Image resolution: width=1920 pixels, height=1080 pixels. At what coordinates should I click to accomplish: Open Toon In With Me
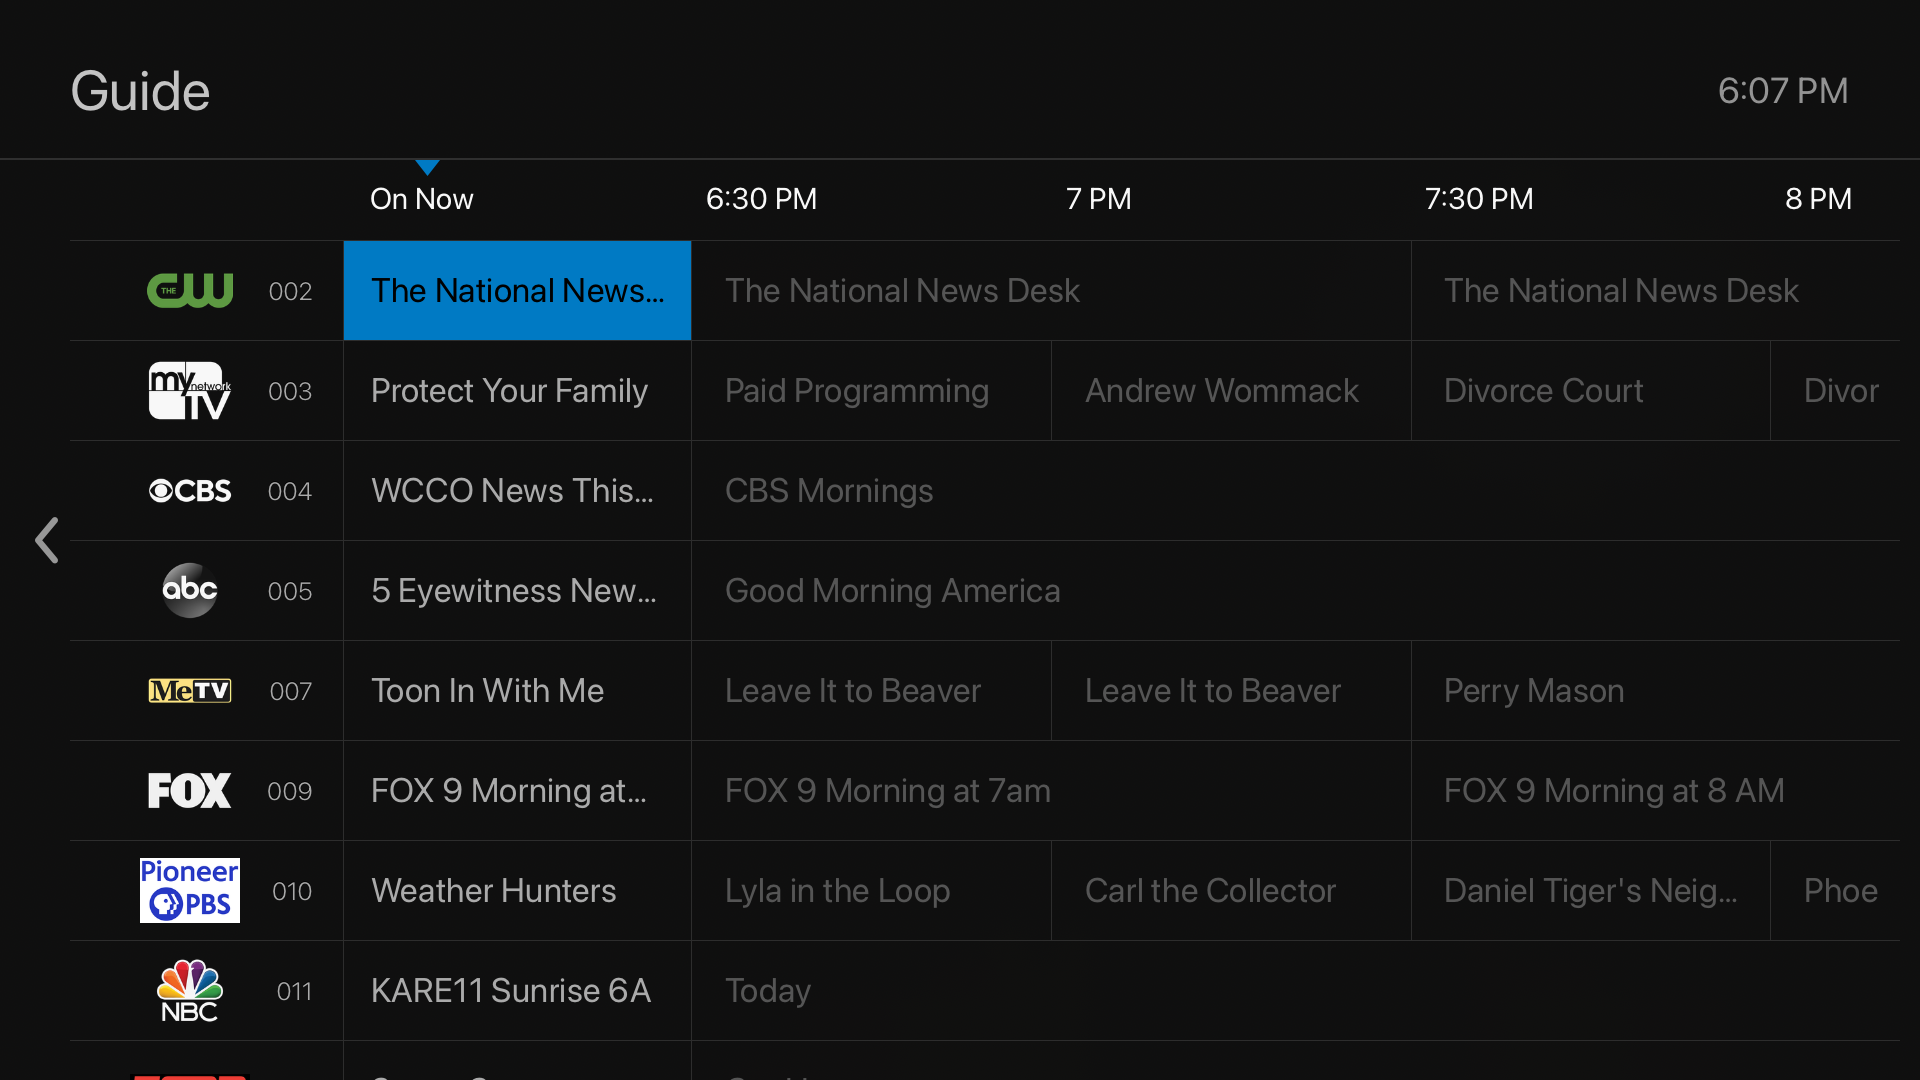(x=517, y=690)
